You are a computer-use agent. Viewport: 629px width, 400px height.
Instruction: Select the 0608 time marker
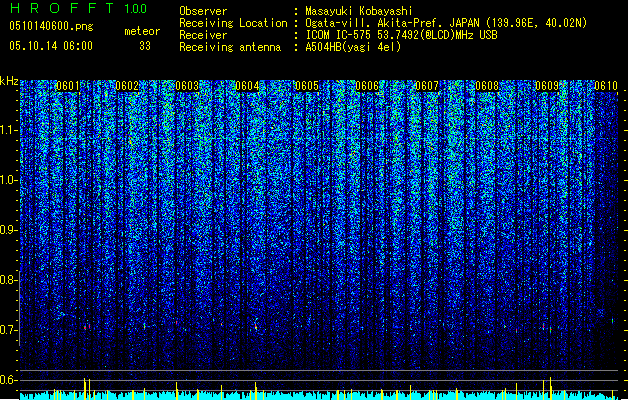(x=487, y=86)
